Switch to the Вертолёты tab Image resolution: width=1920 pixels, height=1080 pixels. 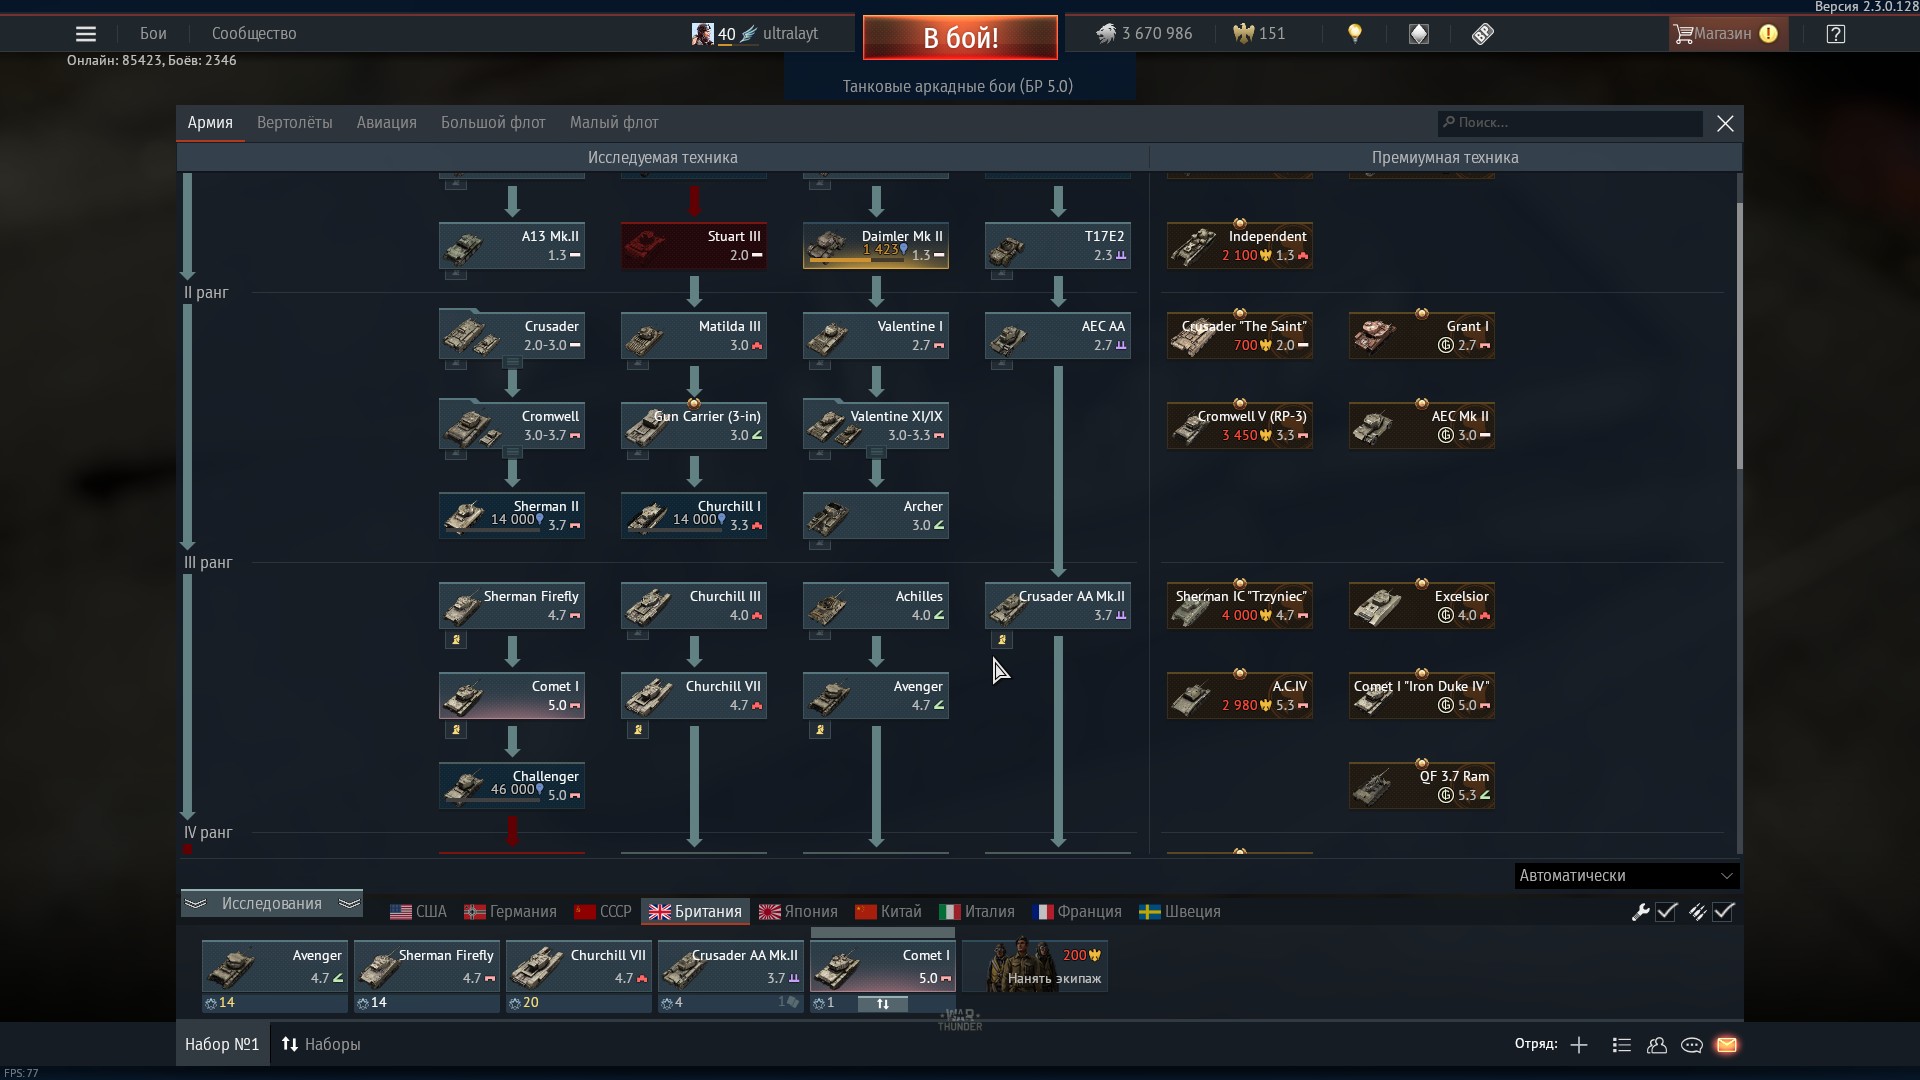click(295, 123)
